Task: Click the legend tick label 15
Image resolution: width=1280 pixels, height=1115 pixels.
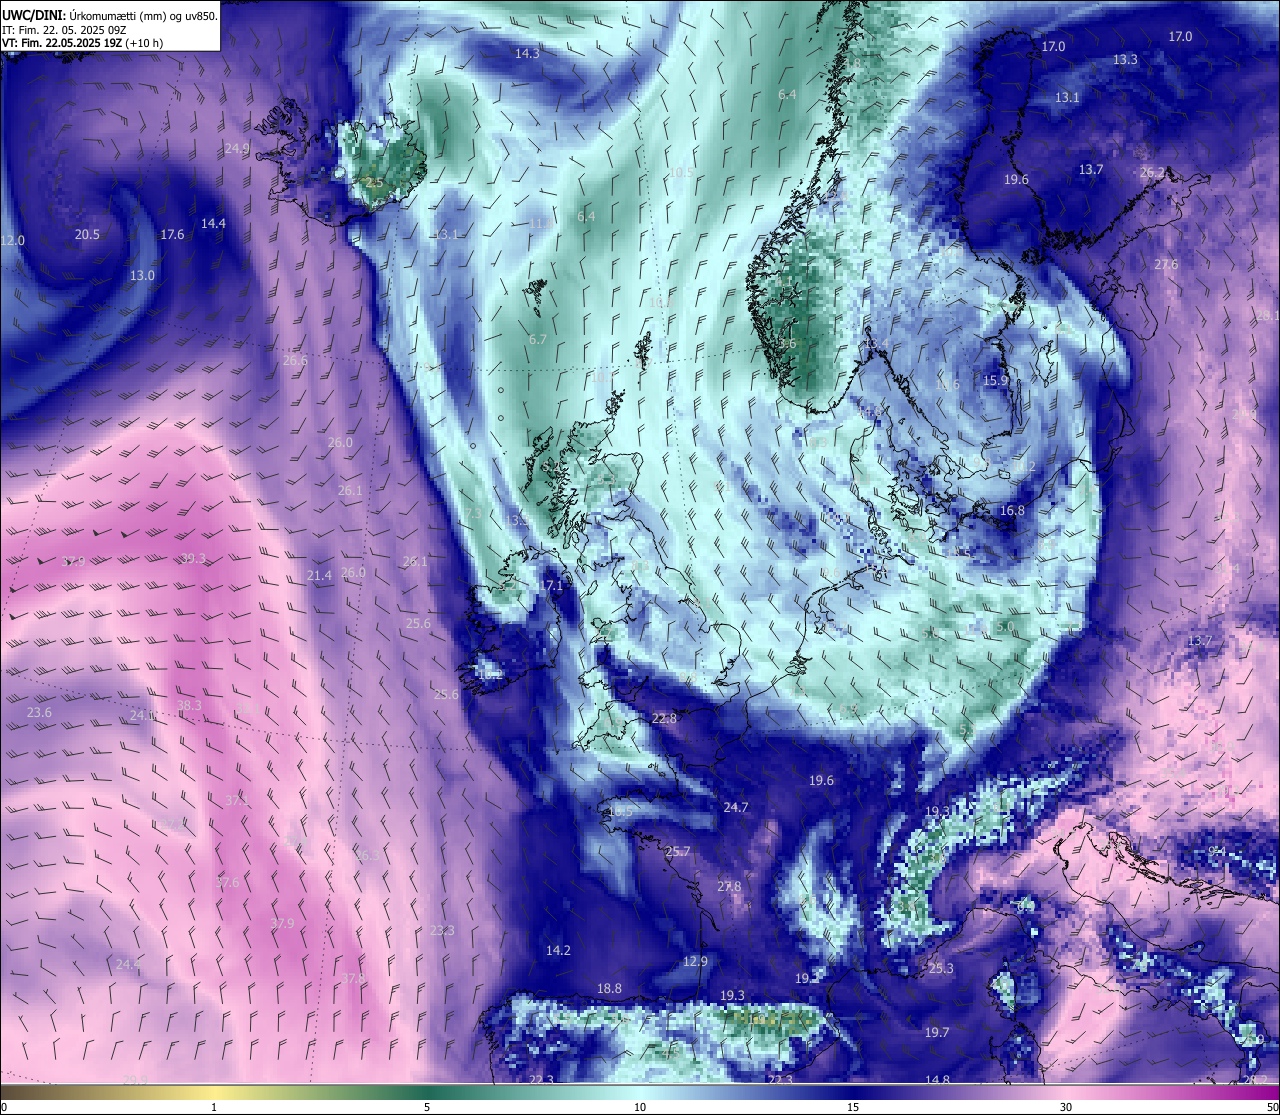Action: click(853, 1107)
